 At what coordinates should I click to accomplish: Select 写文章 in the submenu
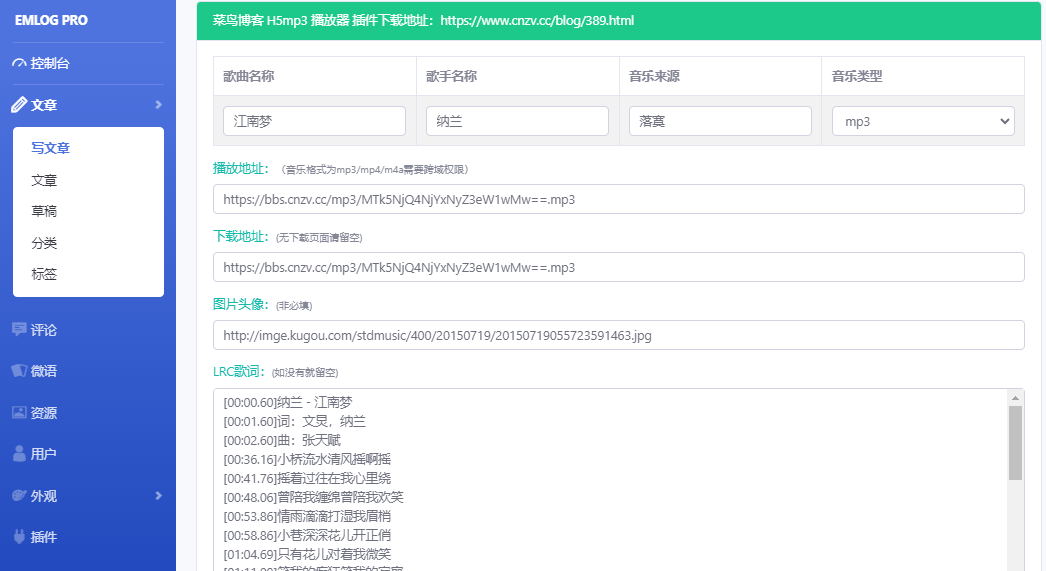coord(50,148)
